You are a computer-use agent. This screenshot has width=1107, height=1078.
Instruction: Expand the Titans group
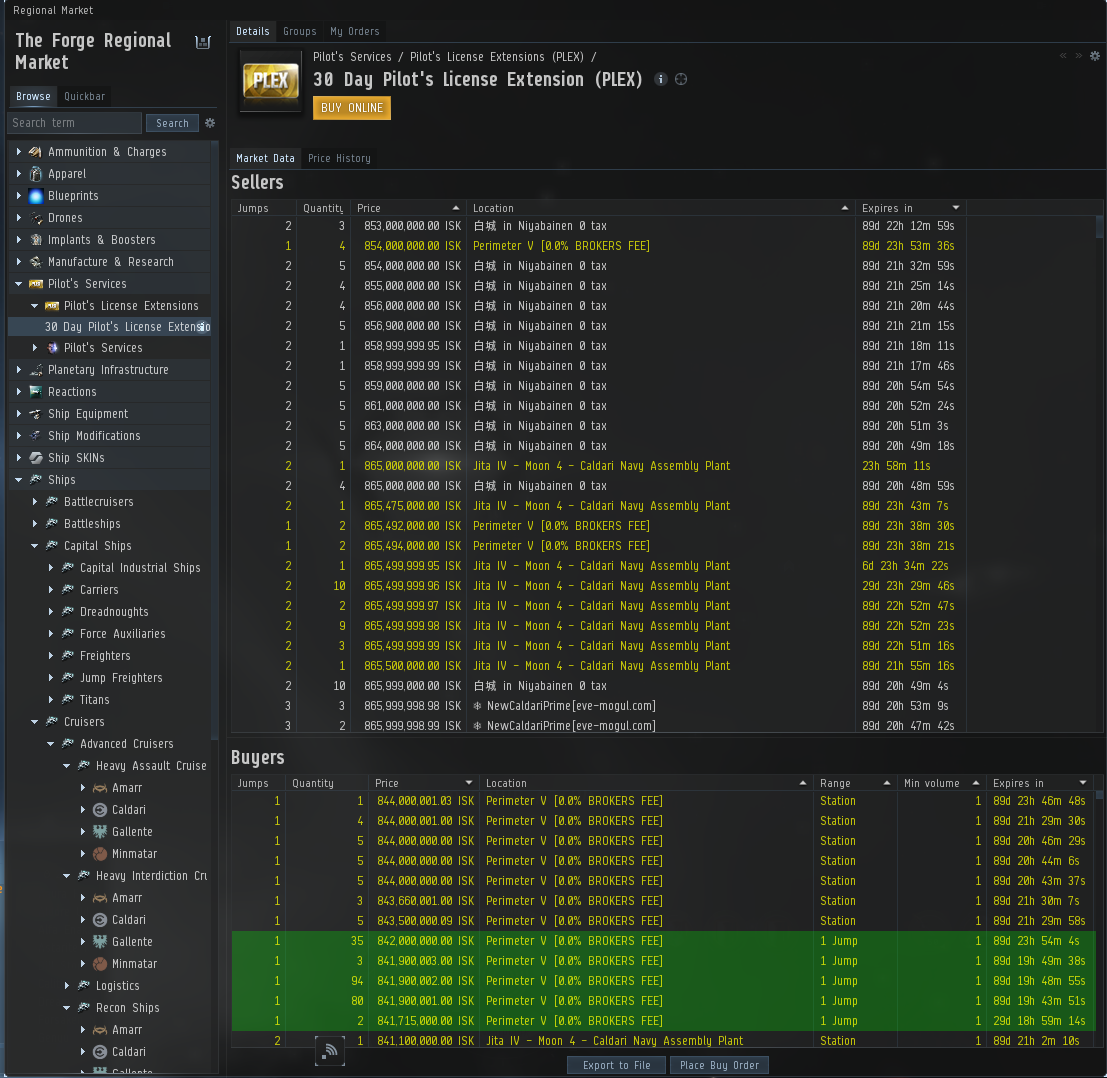point(51,700)
